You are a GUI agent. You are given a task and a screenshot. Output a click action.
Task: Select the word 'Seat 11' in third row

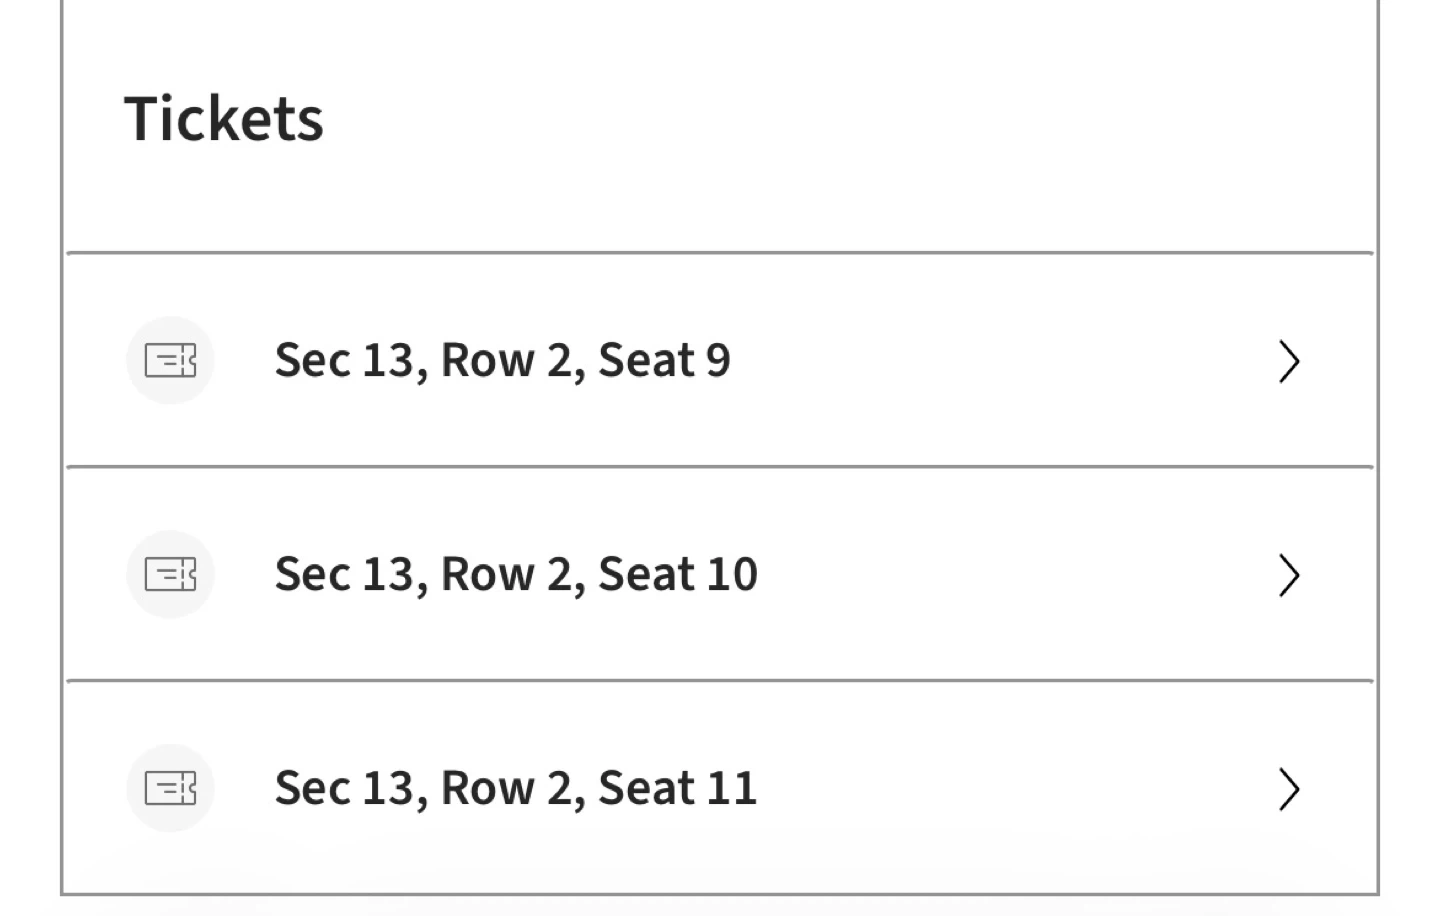coord(677,789)
